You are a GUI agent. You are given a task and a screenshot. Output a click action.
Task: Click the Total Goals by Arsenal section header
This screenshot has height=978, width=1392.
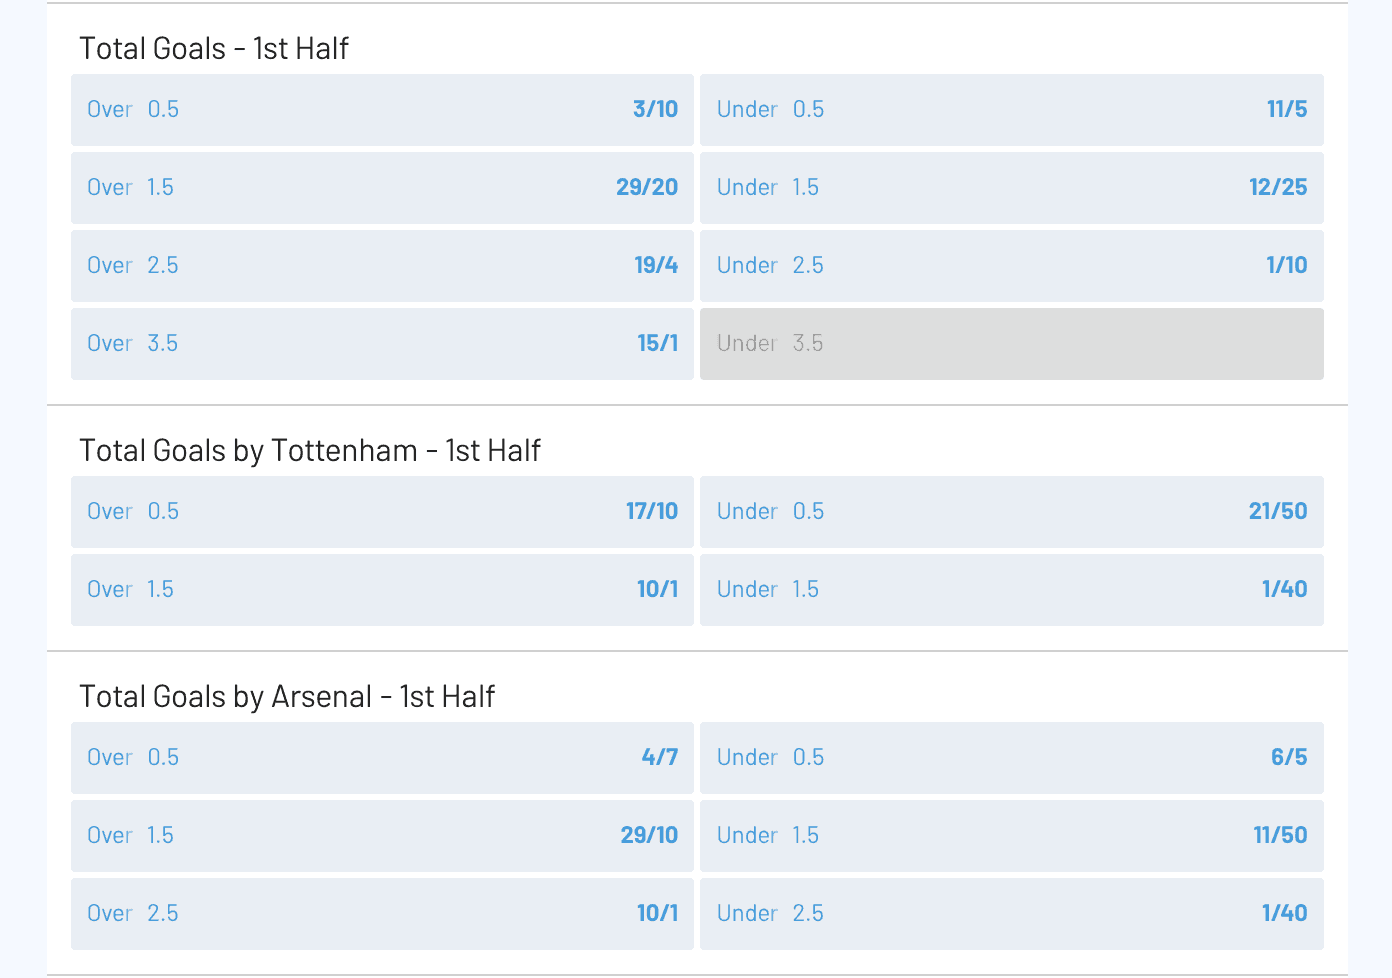pyautogui.click(x=287, y=697)
